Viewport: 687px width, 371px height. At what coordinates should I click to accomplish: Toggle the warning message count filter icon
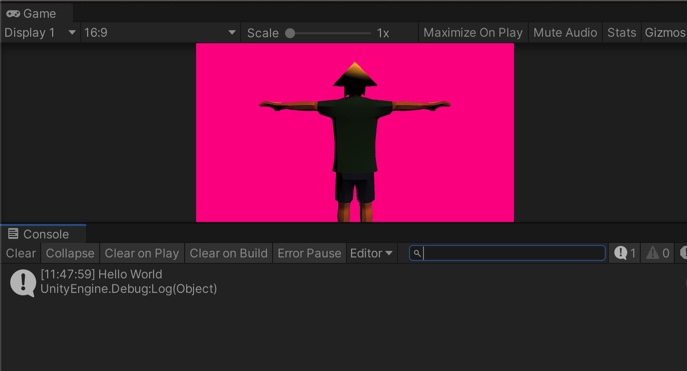click(652, 253)
